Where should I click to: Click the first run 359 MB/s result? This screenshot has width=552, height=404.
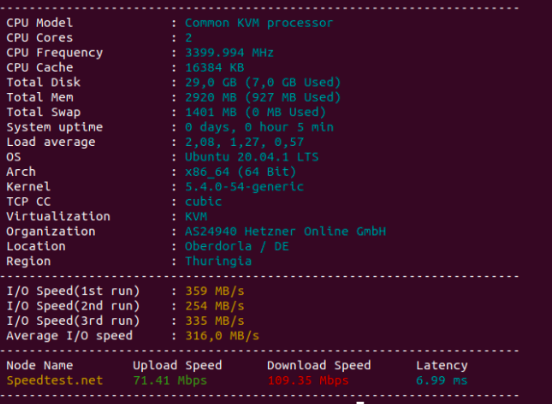[x=215, y=291]
